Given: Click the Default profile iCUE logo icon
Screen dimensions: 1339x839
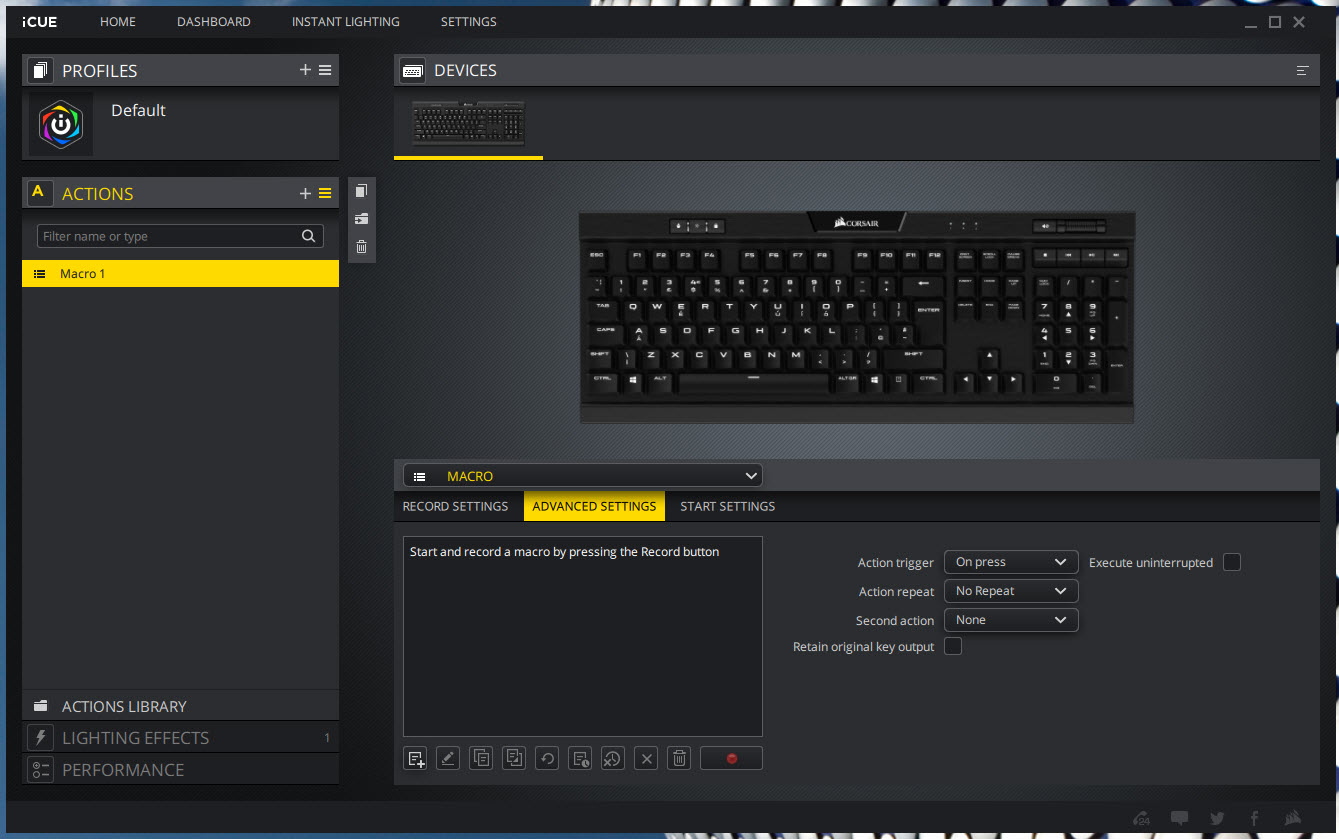Looking at the screenshot, I should pyautogui.click(x=61, y=125).
